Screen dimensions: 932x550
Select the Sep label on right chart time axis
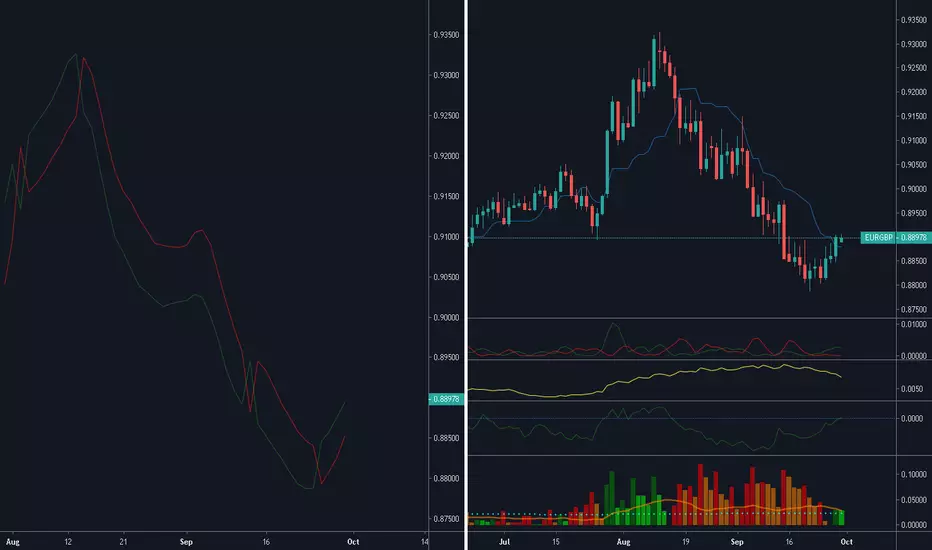click(737, 542)
